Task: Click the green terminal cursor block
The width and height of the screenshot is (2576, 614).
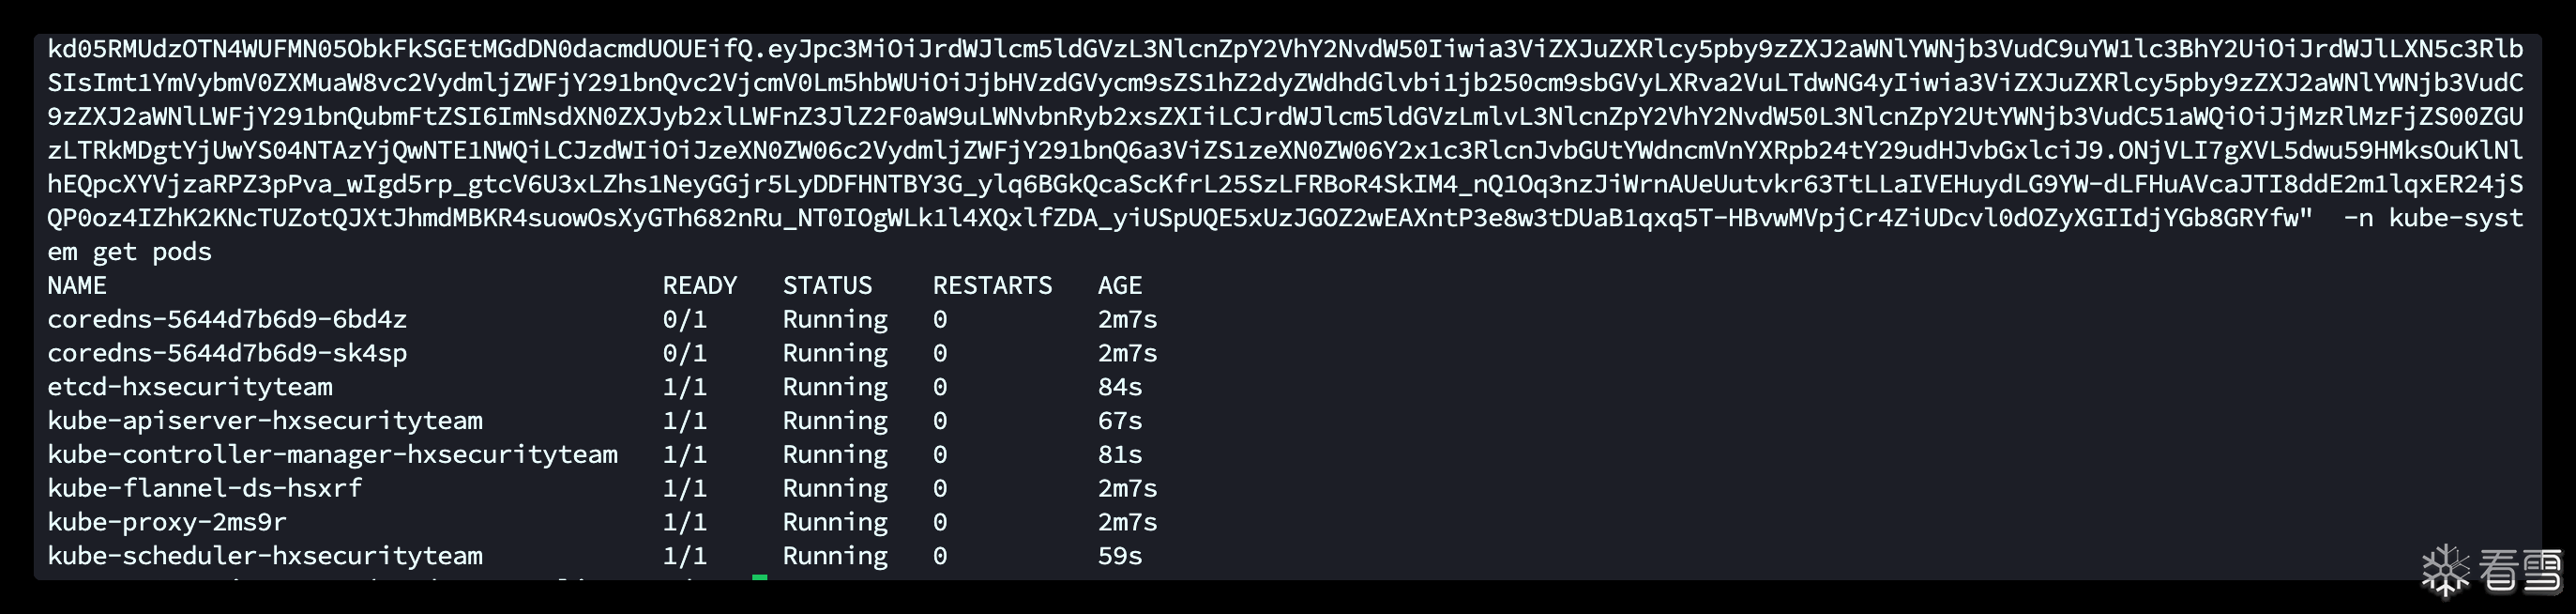Action: pyautogui.click(x=760, y=577)
